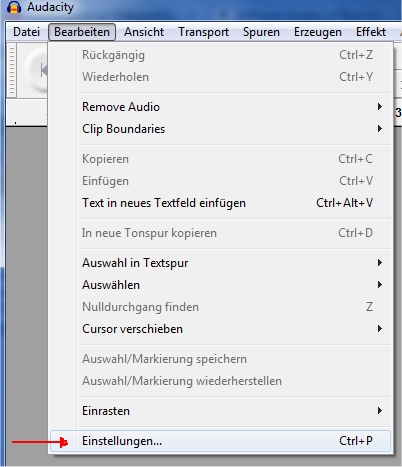Close the Bearbeiten menu
The image size is (402, 467).
pyautogui.click(x=82, y=32)
